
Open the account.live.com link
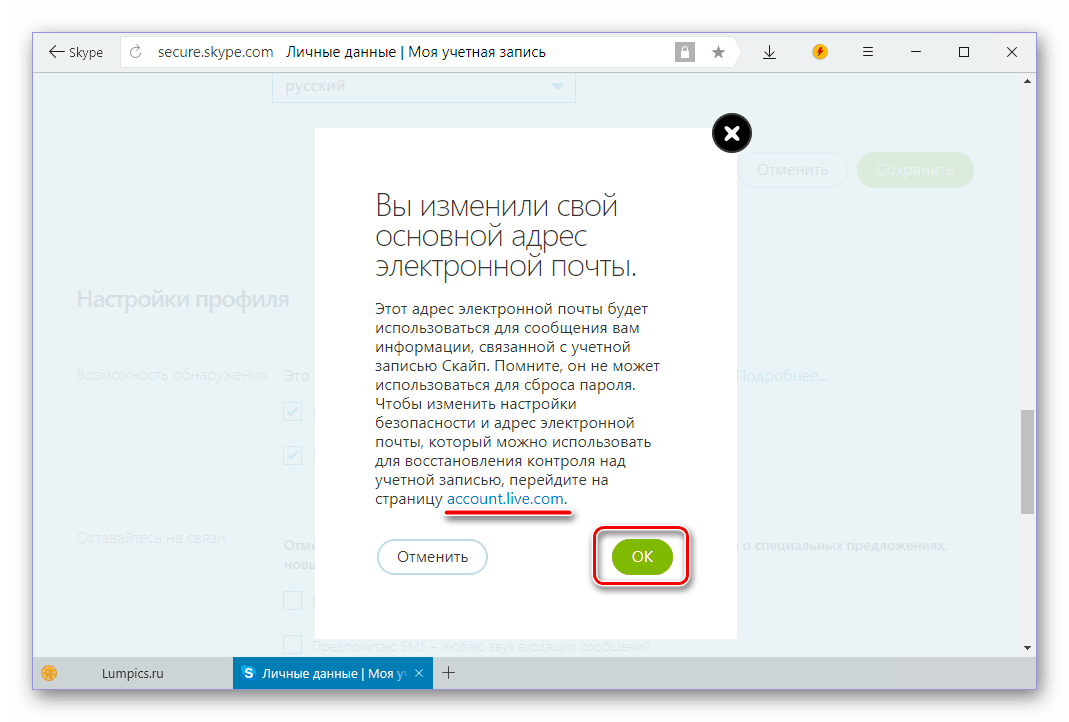(506, 498)
